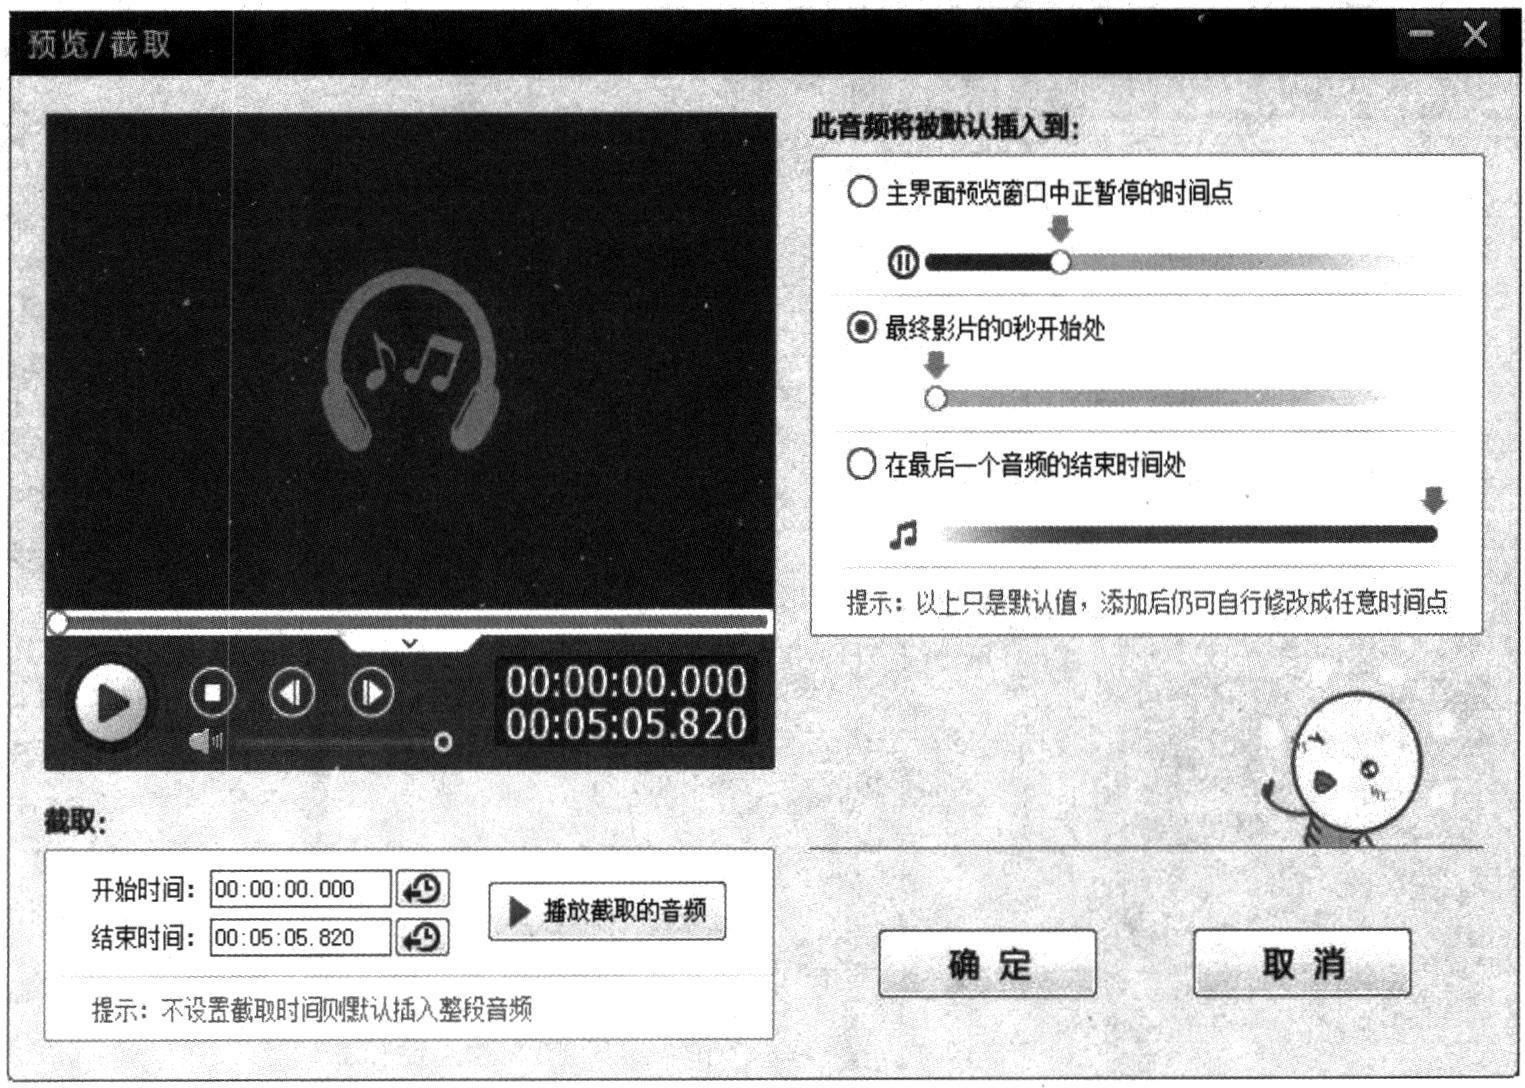Step forward one frame icon
The width and height of the screenshot is (1525, 1088).
371,692
